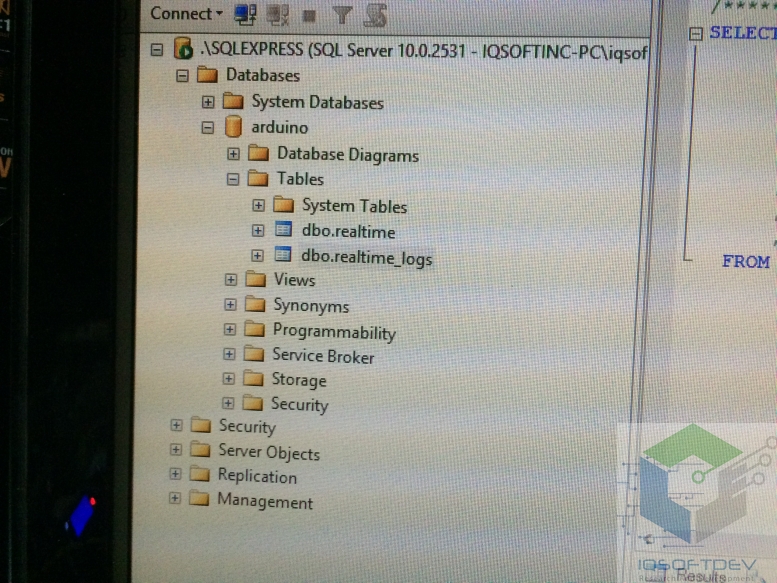Select the 'dbo.realtime_logs' table label
Image resolution: width=777 pixels, height=583 pixels.
coord(367,258)
